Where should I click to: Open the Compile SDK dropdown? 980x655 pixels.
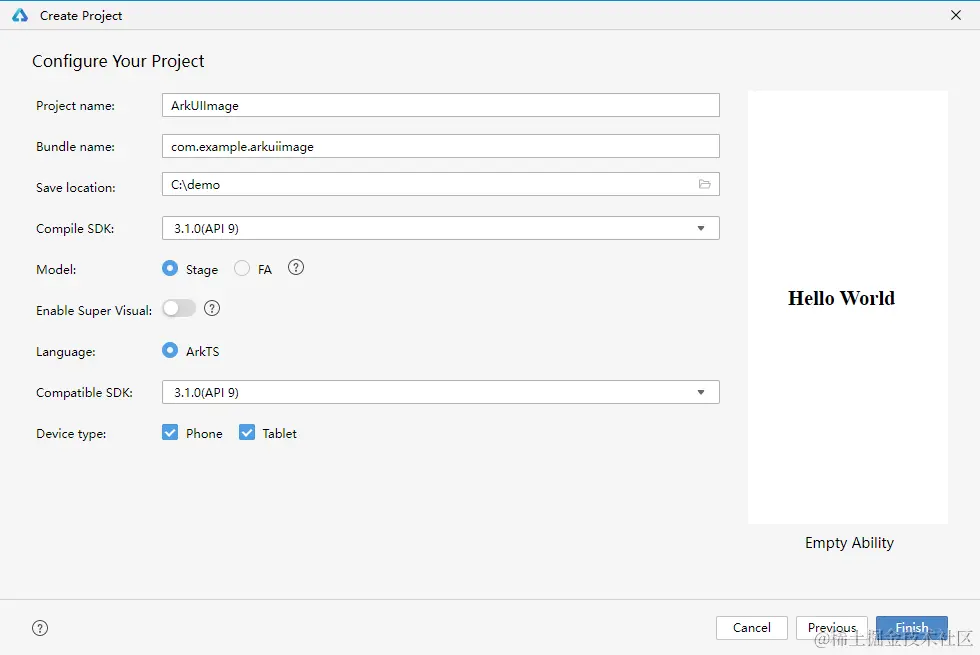click(x=441, y=228)
